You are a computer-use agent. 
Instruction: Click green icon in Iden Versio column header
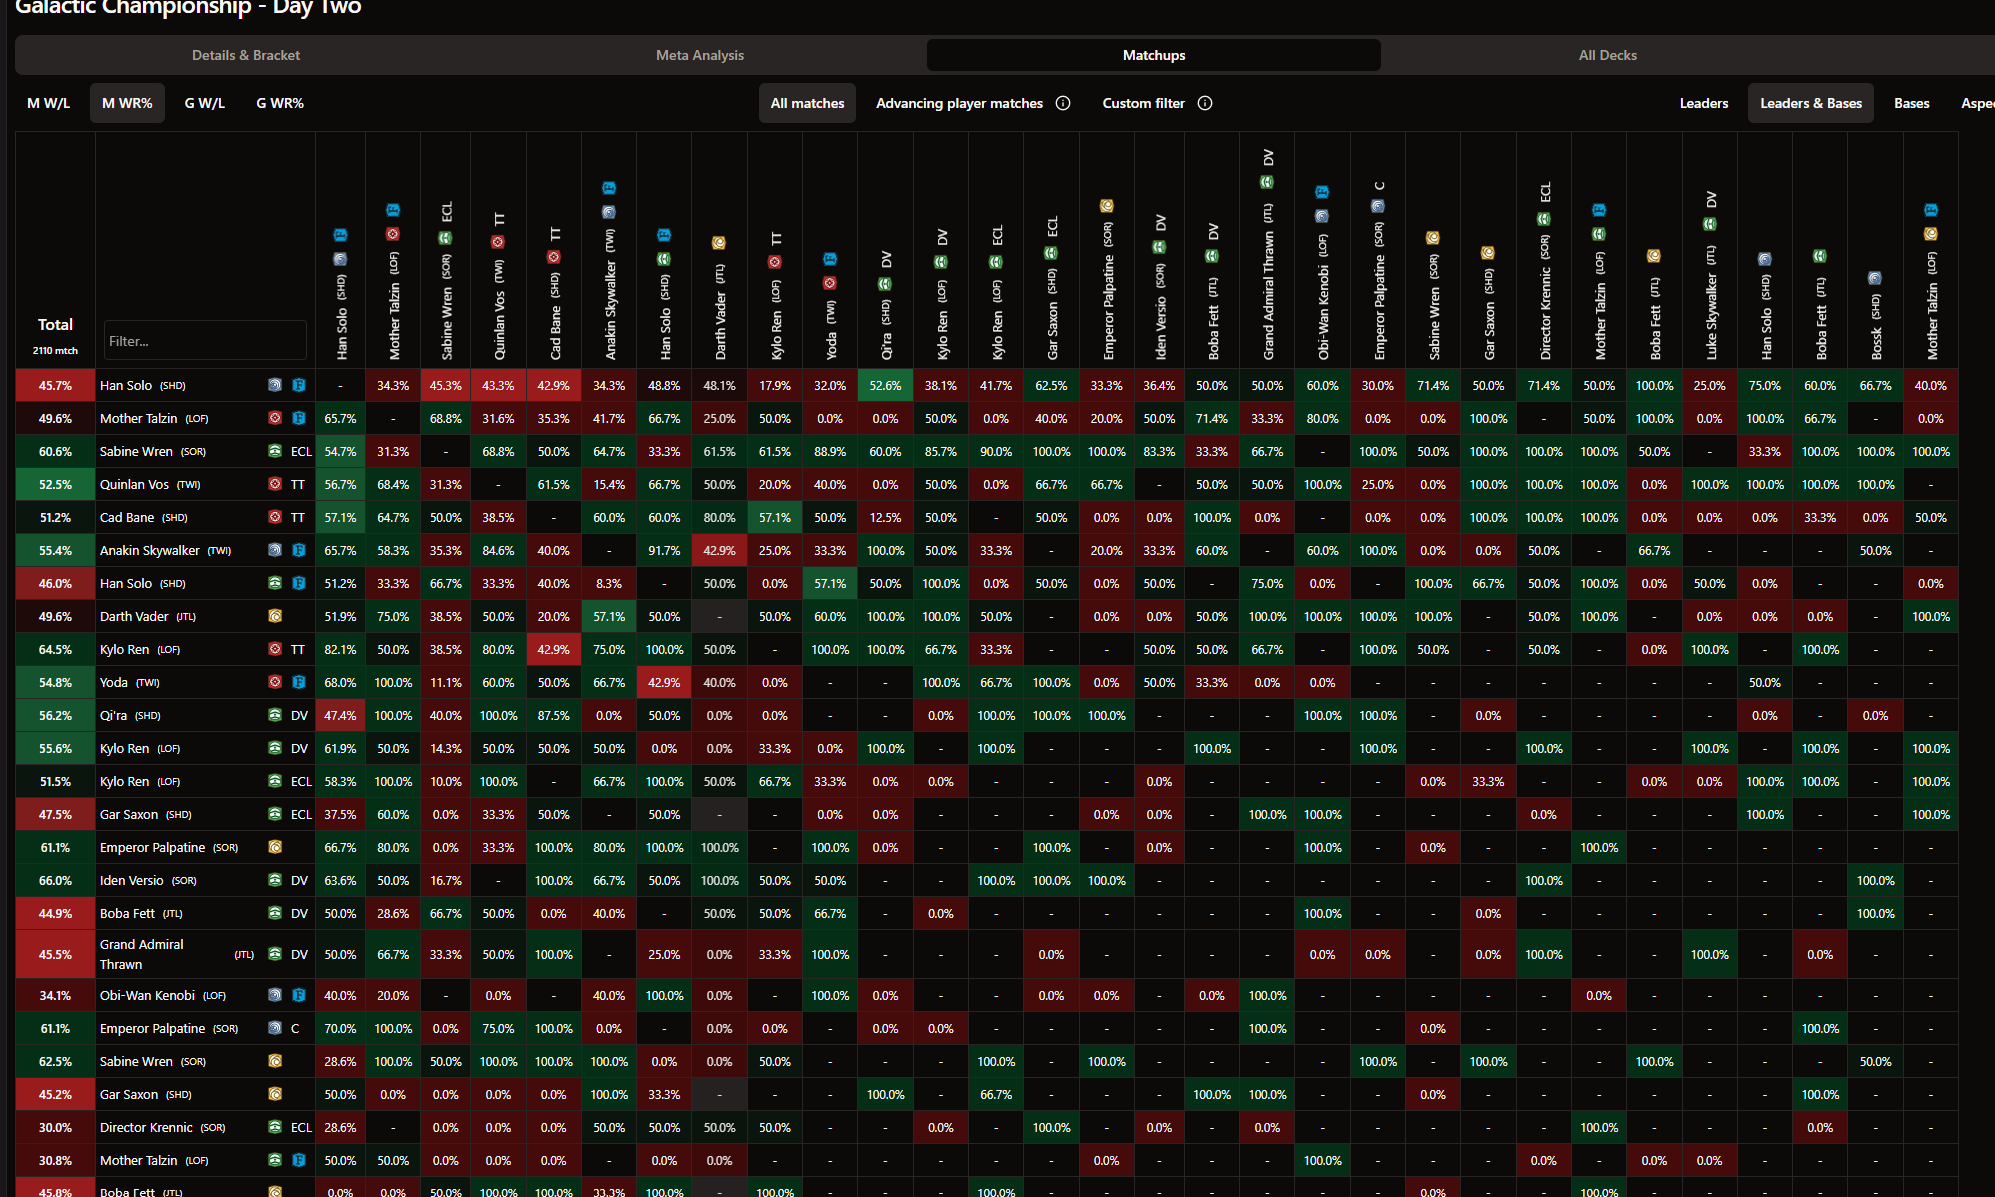pyautogui.click(x=1159, y=247)
